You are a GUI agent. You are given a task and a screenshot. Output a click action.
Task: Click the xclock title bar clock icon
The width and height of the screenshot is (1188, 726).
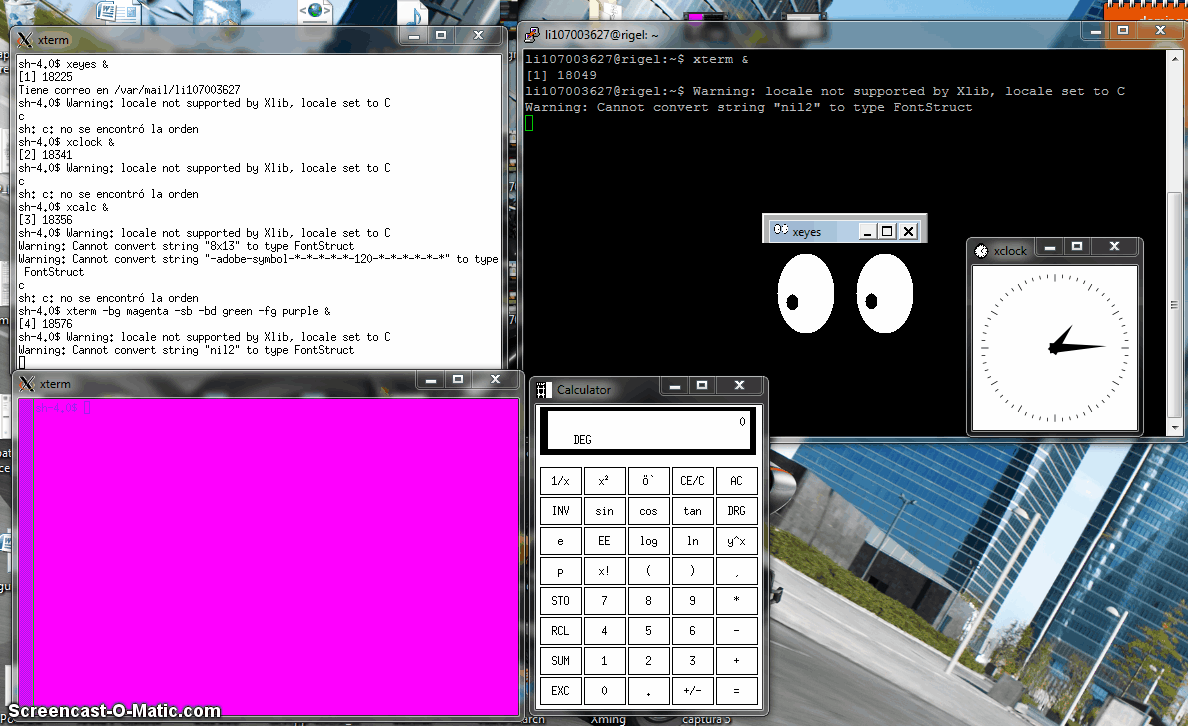981,251
